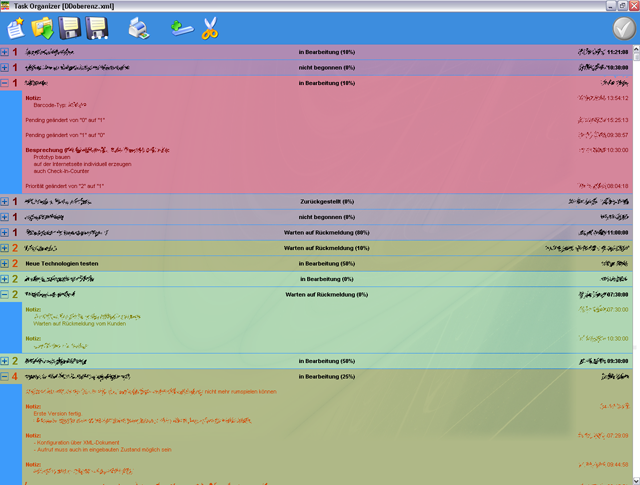Expand the Neue Technologien testen task
The width and height of the screenshot is (640, 485).
click(x=4, y=264)
